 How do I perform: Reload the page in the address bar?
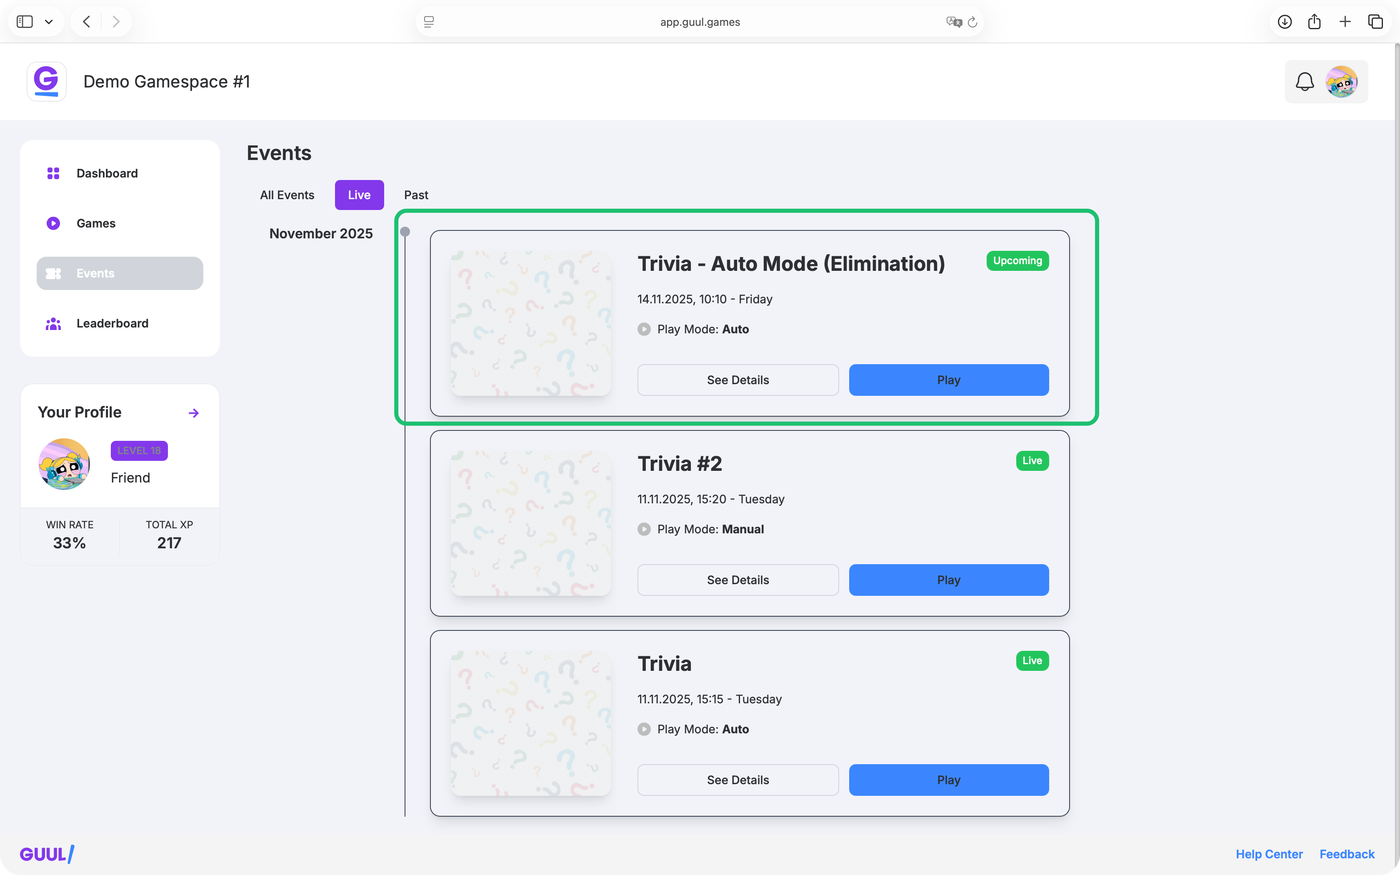972,22
